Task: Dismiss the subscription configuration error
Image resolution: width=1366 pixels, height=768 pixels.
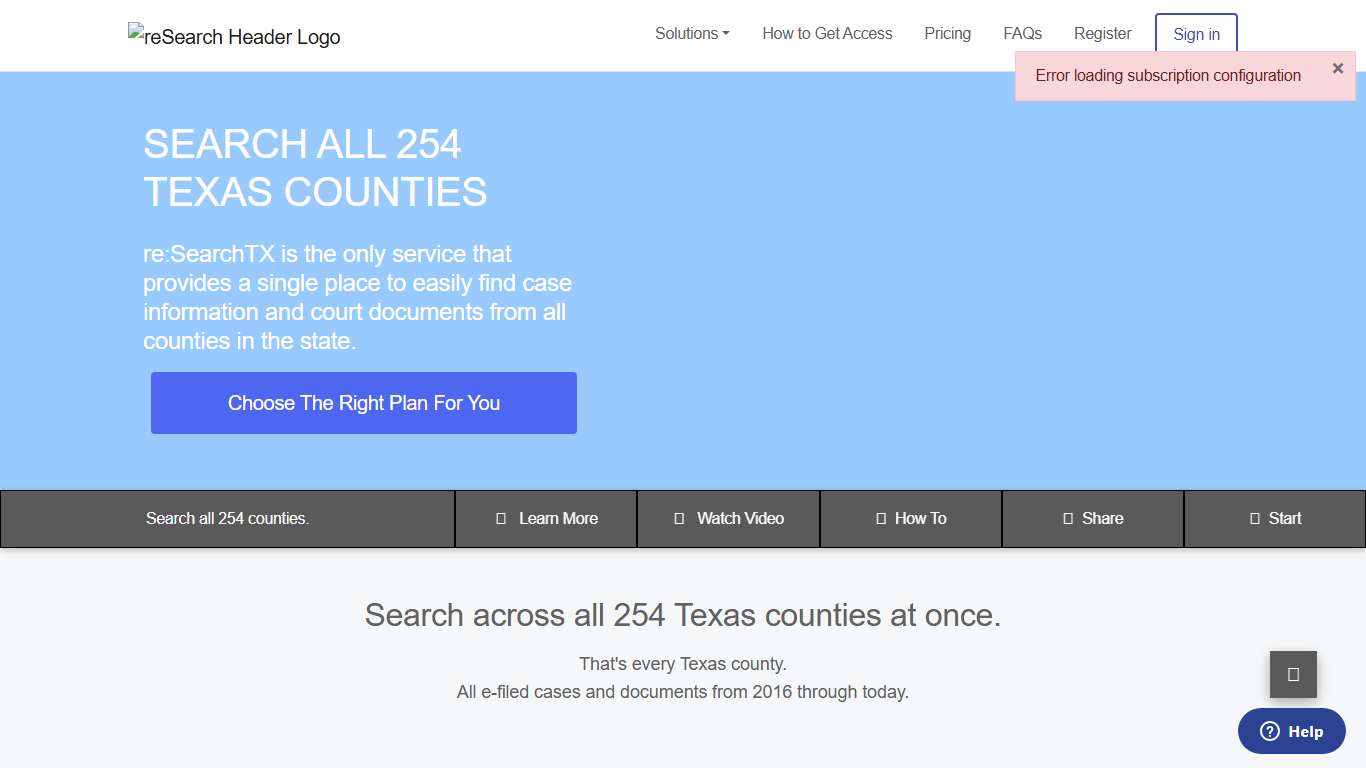Action: pyautogui.click(x=1338, y=68)
